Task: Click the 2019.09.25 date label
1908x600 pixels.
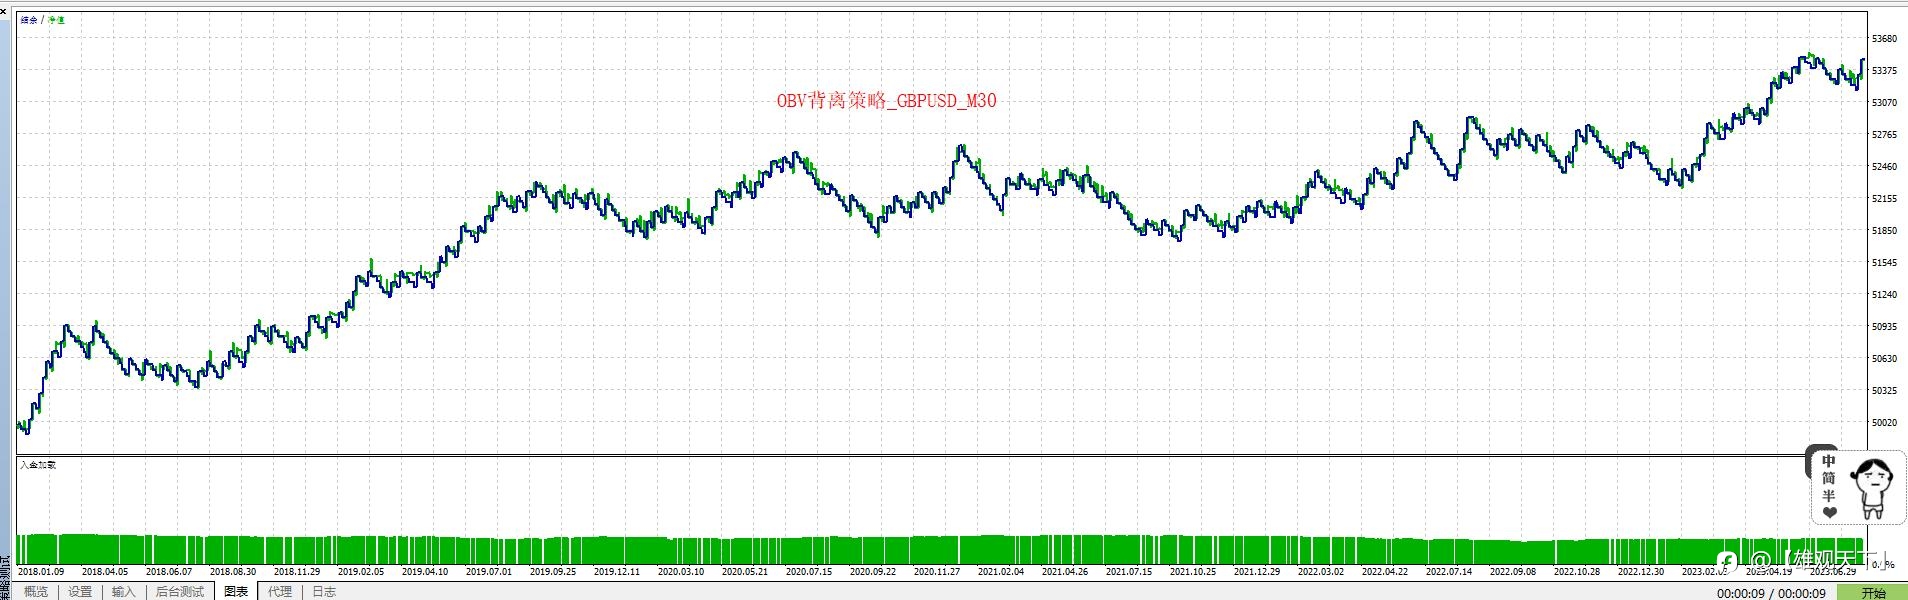Action: [x=553, y=572]
